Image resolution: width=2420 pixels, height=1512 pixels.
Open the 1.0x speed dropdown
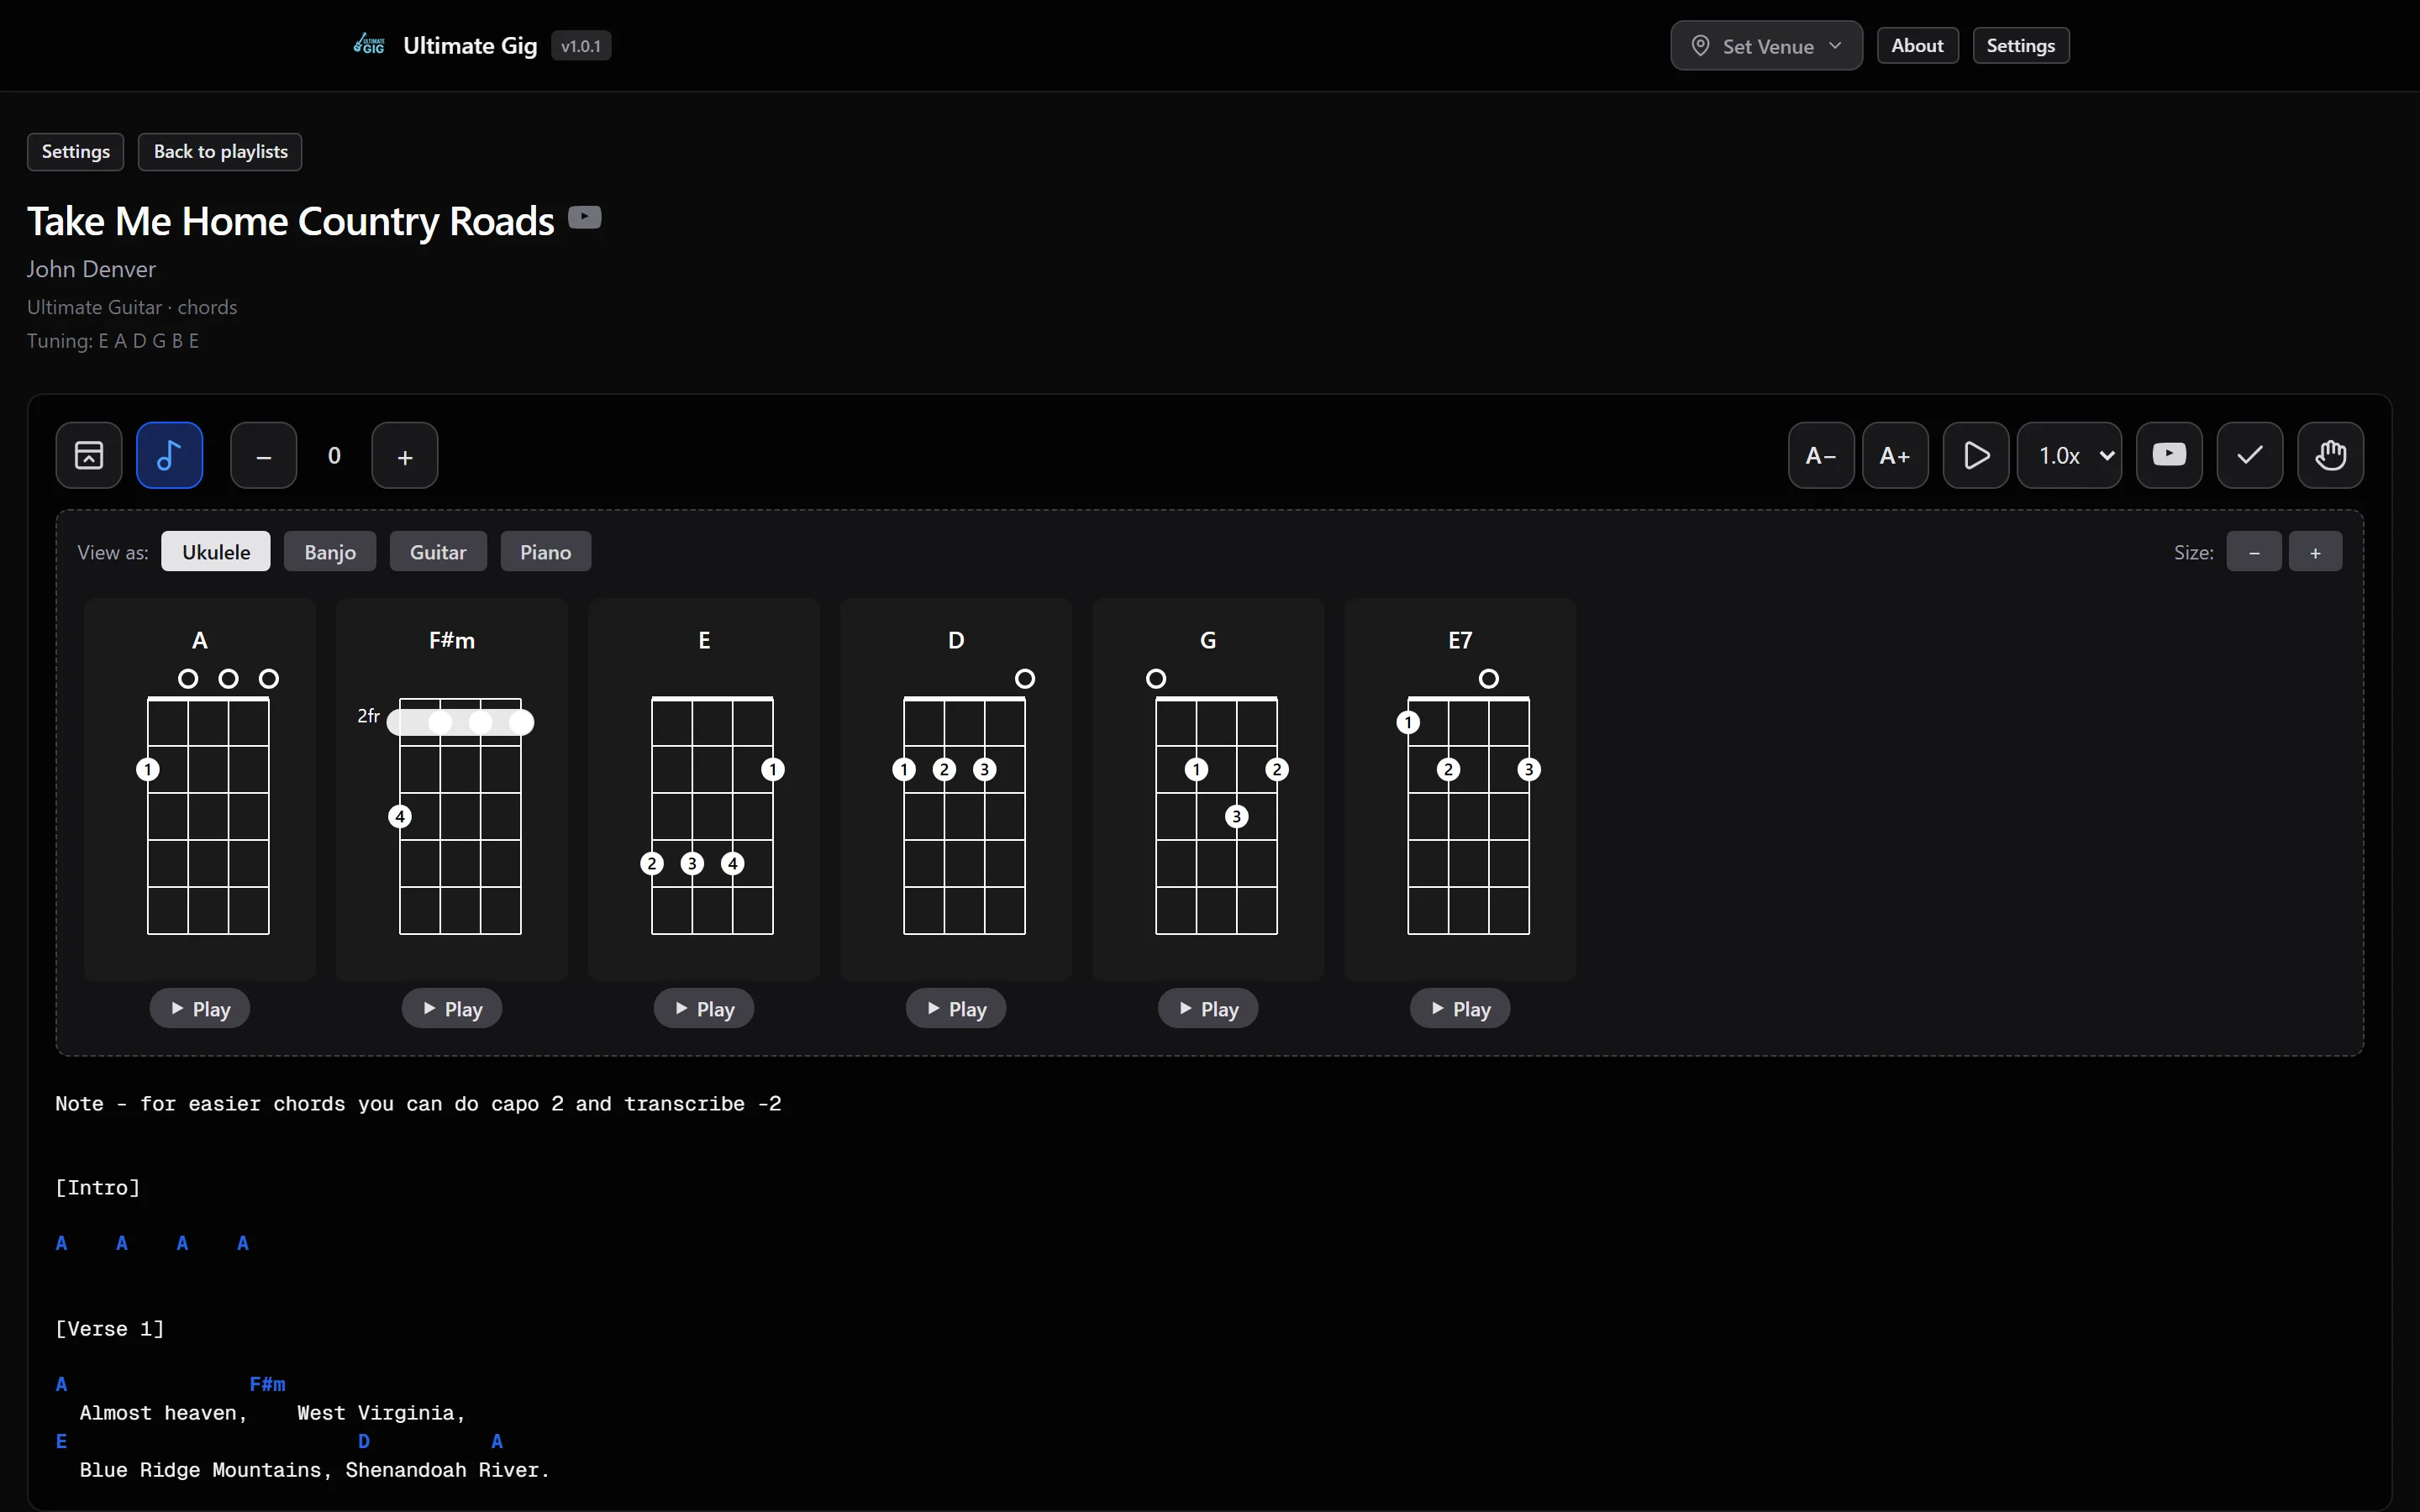2070,456
